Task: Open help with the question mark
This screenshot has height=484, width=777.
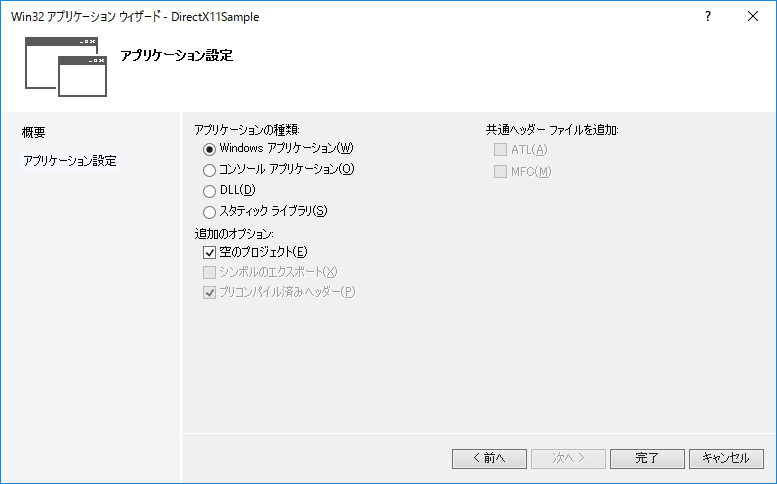Action: click(708, 16)
